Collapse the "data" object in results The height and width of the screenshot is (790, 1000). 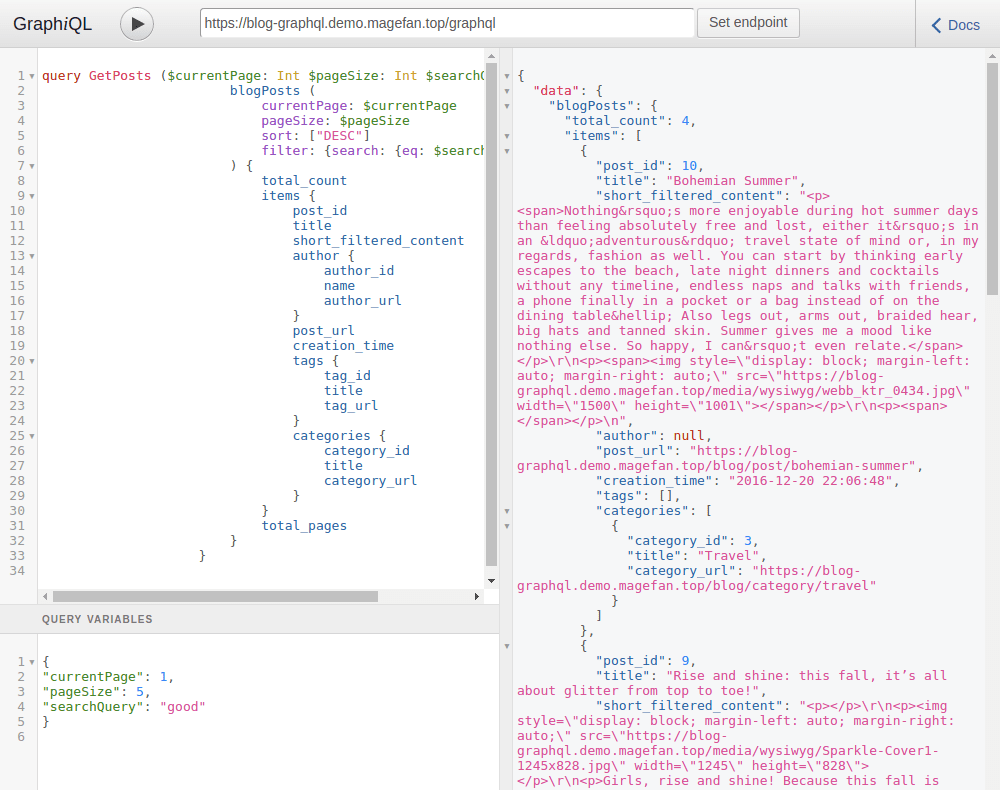(x=507, y=91)
